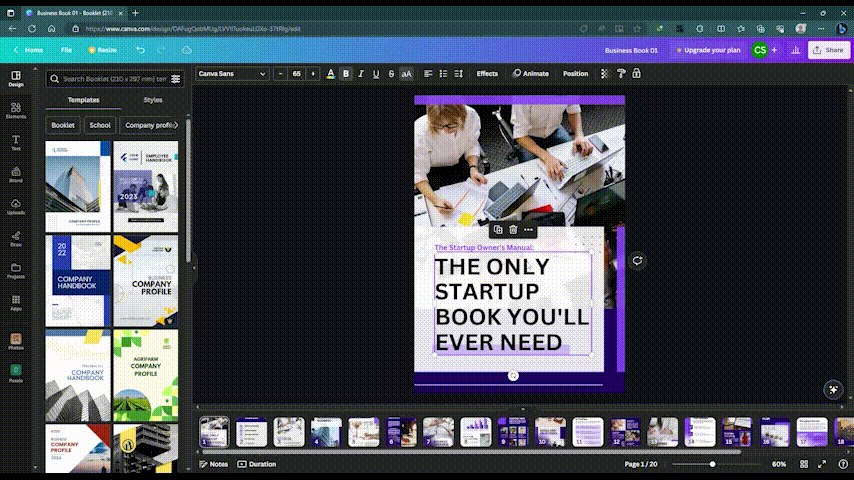This screenshot has width=854, height=480.
Task: Open the Elements sidebar panel
Action: pos(16,111)
